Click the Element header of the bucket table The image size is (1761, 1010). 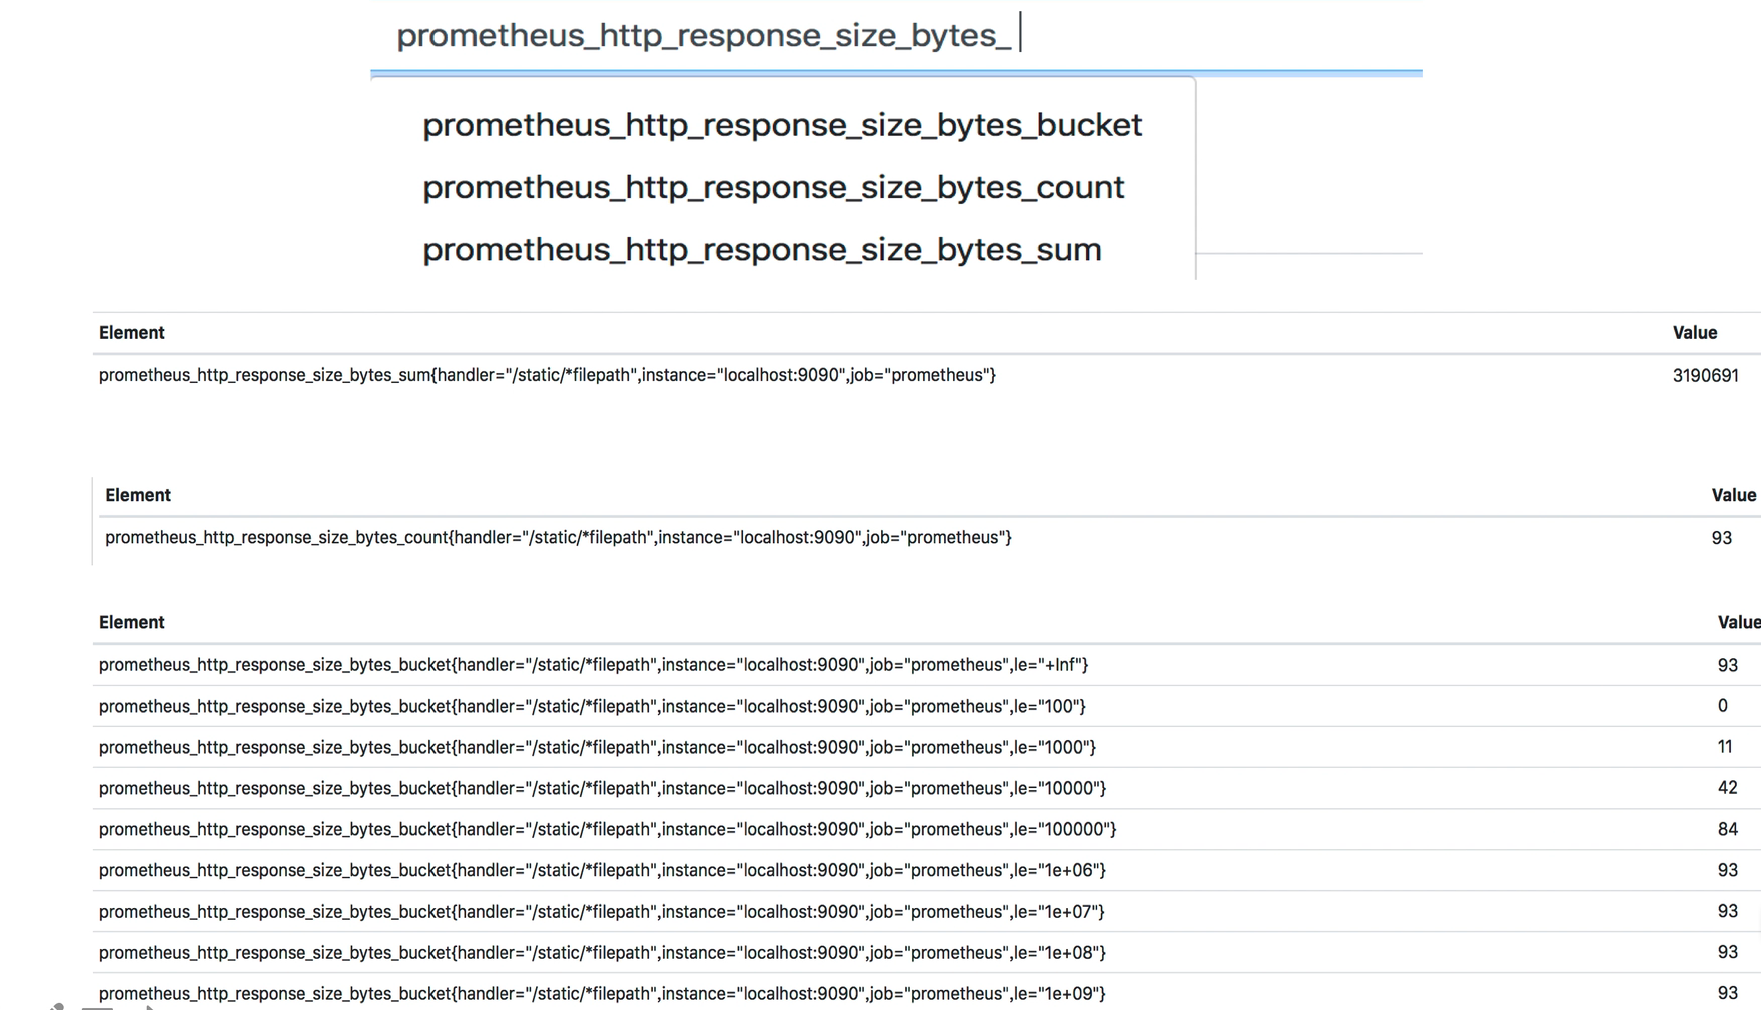coord(132,622)
